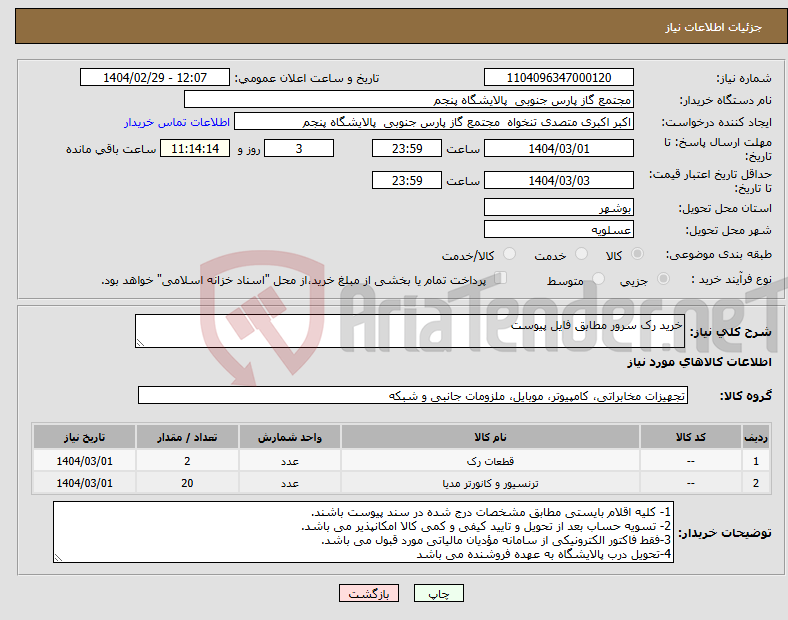Click the city field عسلویه
This screenshot has width=788, height=620.
tap(558, 230)
